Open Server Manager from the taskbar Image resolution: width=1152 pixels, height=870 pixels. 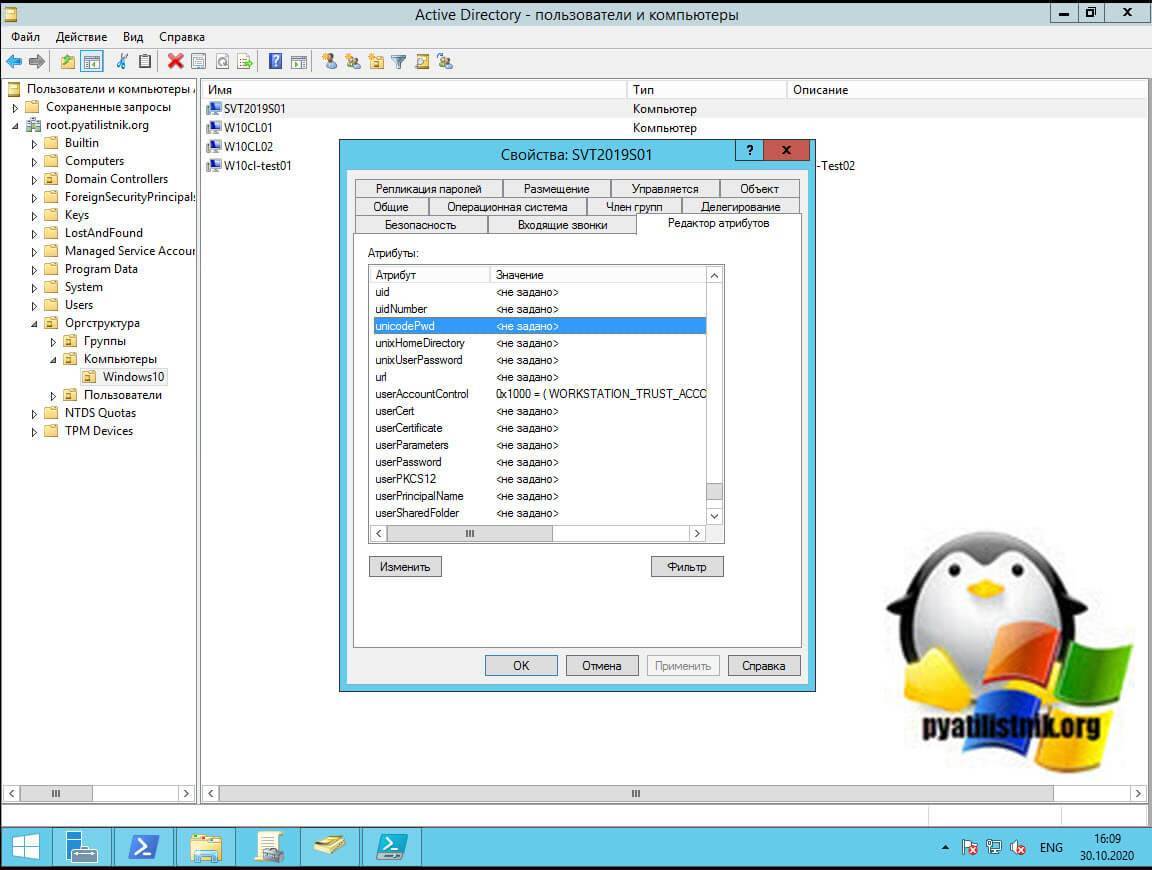pyautogui.click(x=83, y=847)
